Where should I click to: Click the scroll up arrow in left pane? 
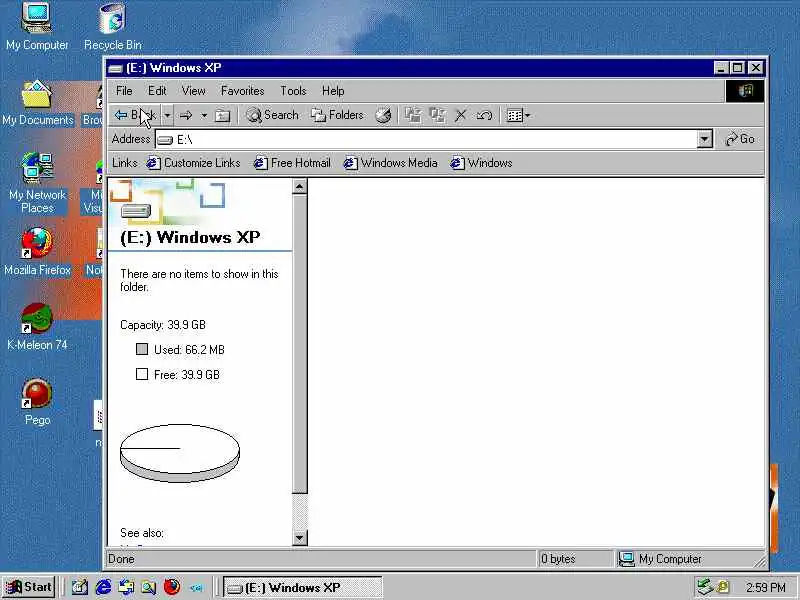(x=299, y=187)
